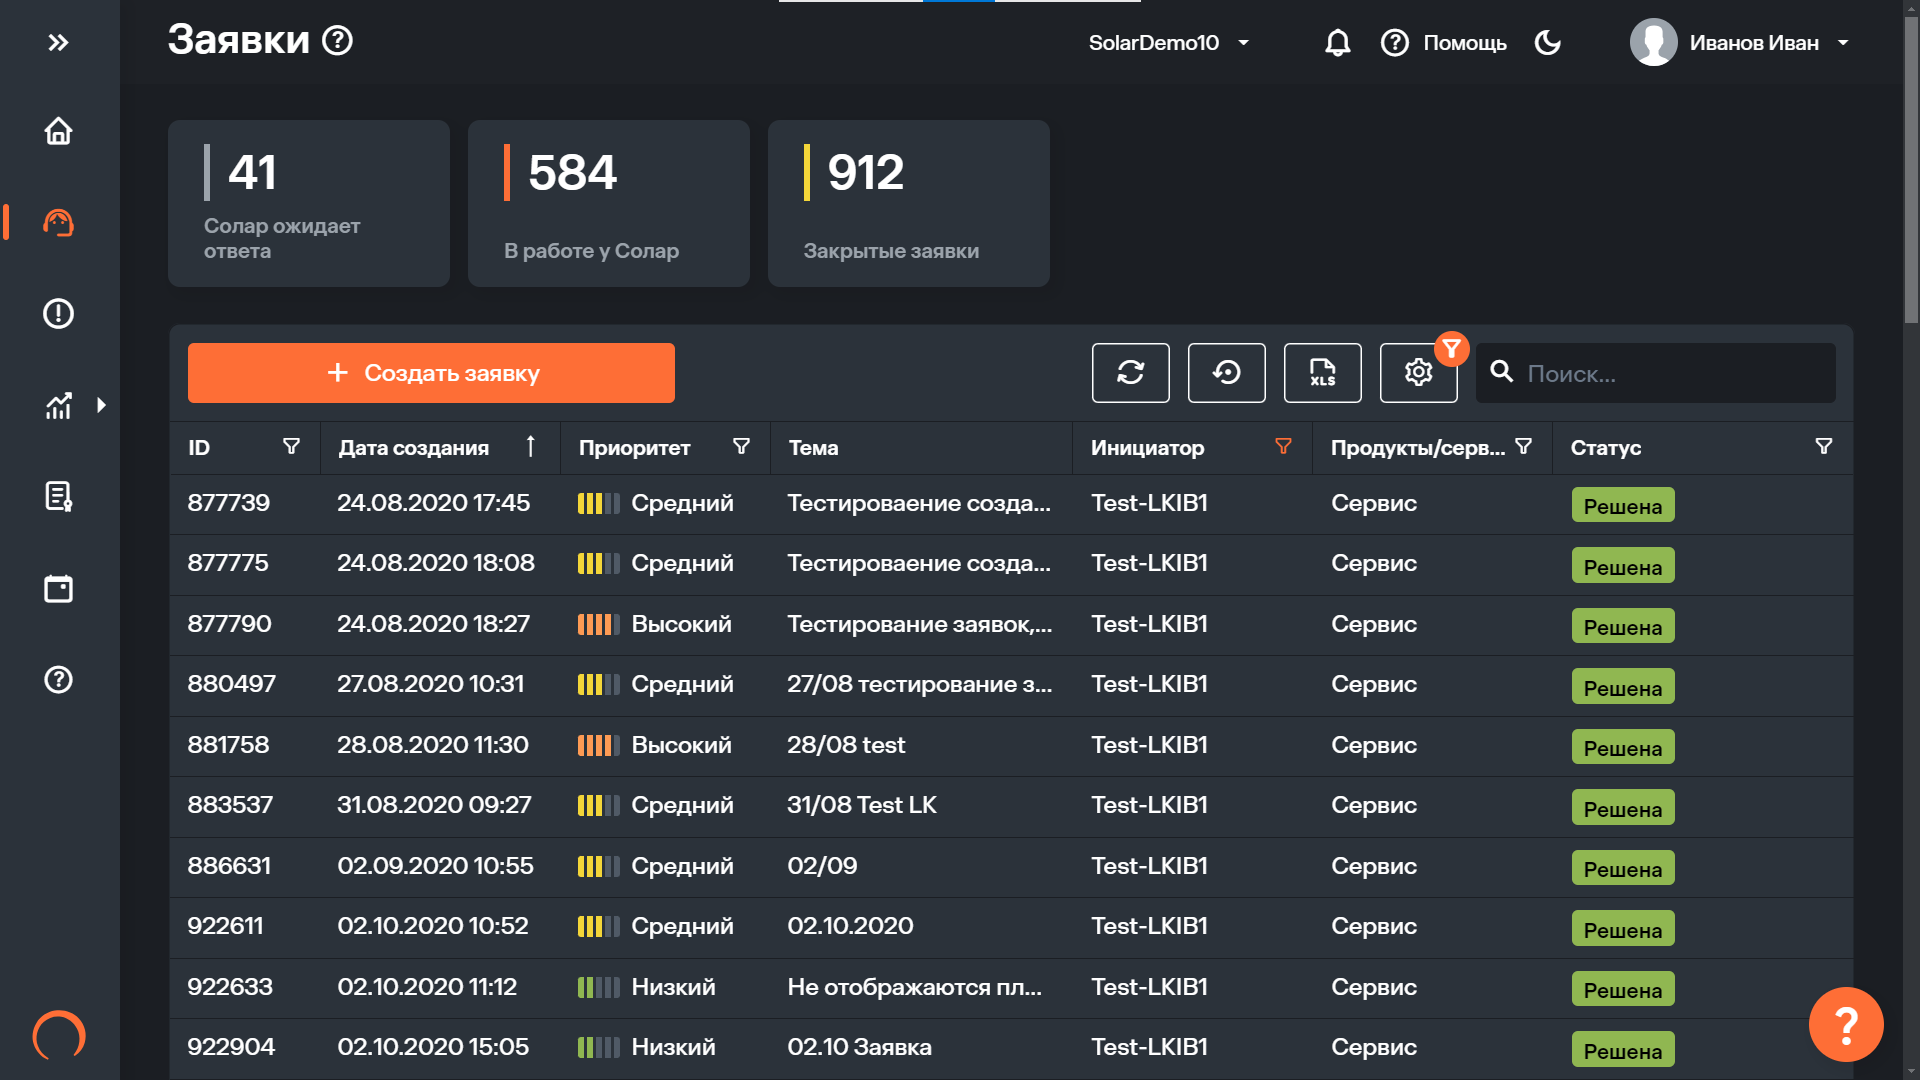Open support requests headset sidebar icon

click(x=58, y=222)
